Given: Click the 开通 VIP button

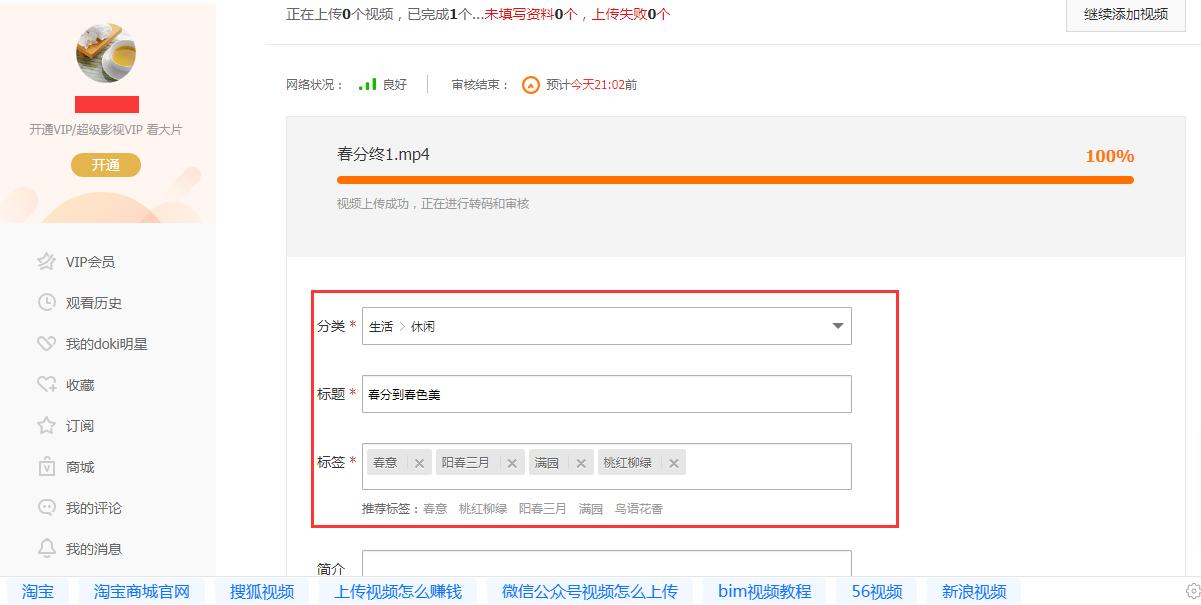Looking at the screenshot, I should [105, 165].
